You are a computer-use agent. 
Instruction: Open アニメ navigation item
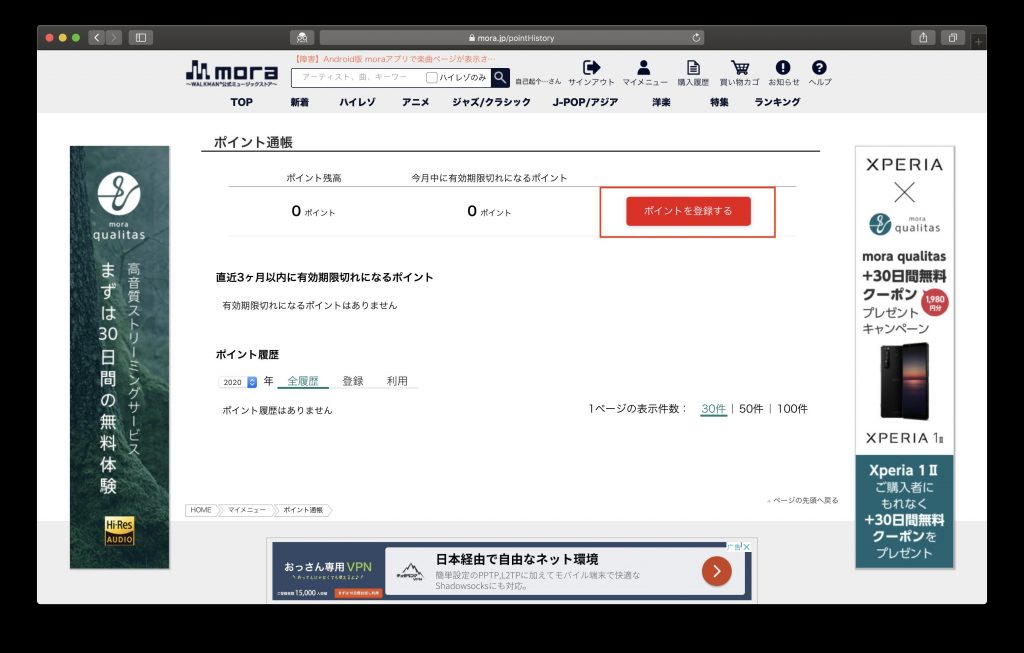(x=415, y=102)
